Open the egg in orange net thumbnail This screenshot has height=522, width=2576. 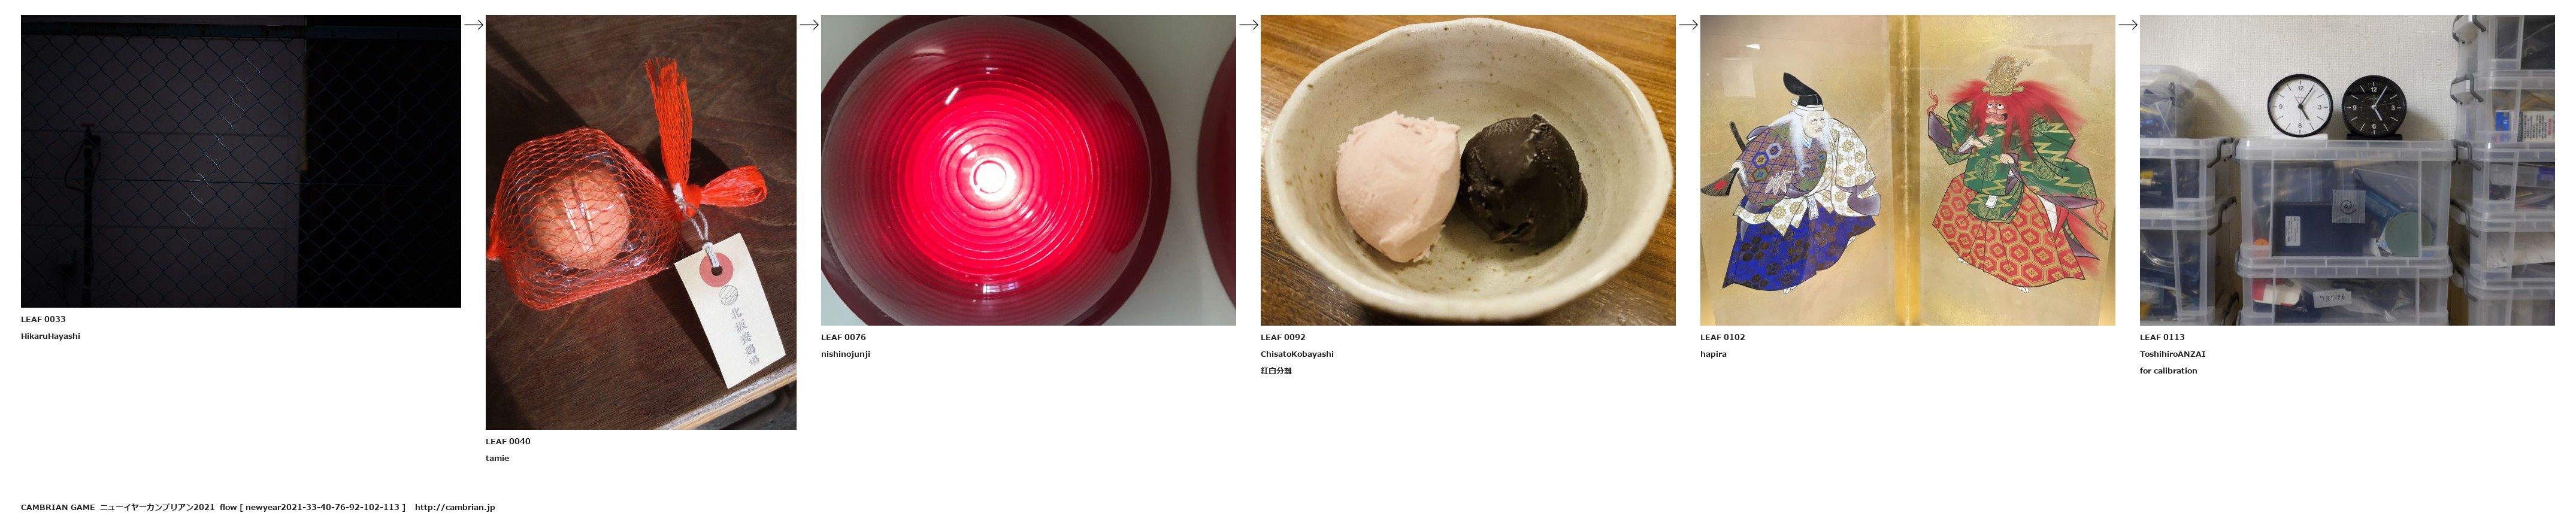click(x=641, y=222)
